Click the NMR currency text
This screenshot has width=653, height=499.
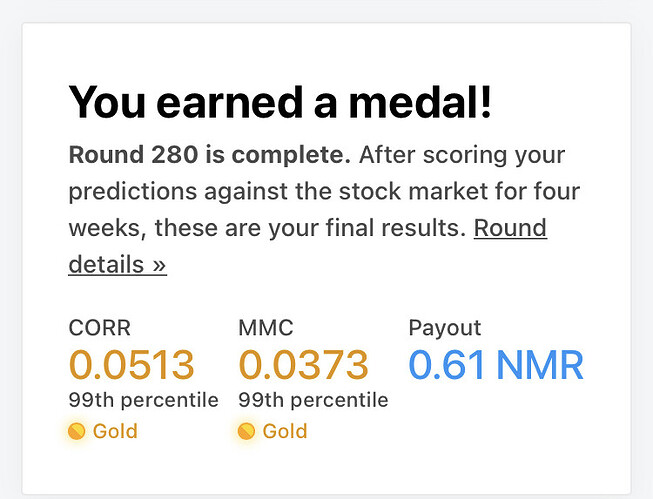point(540,365)
